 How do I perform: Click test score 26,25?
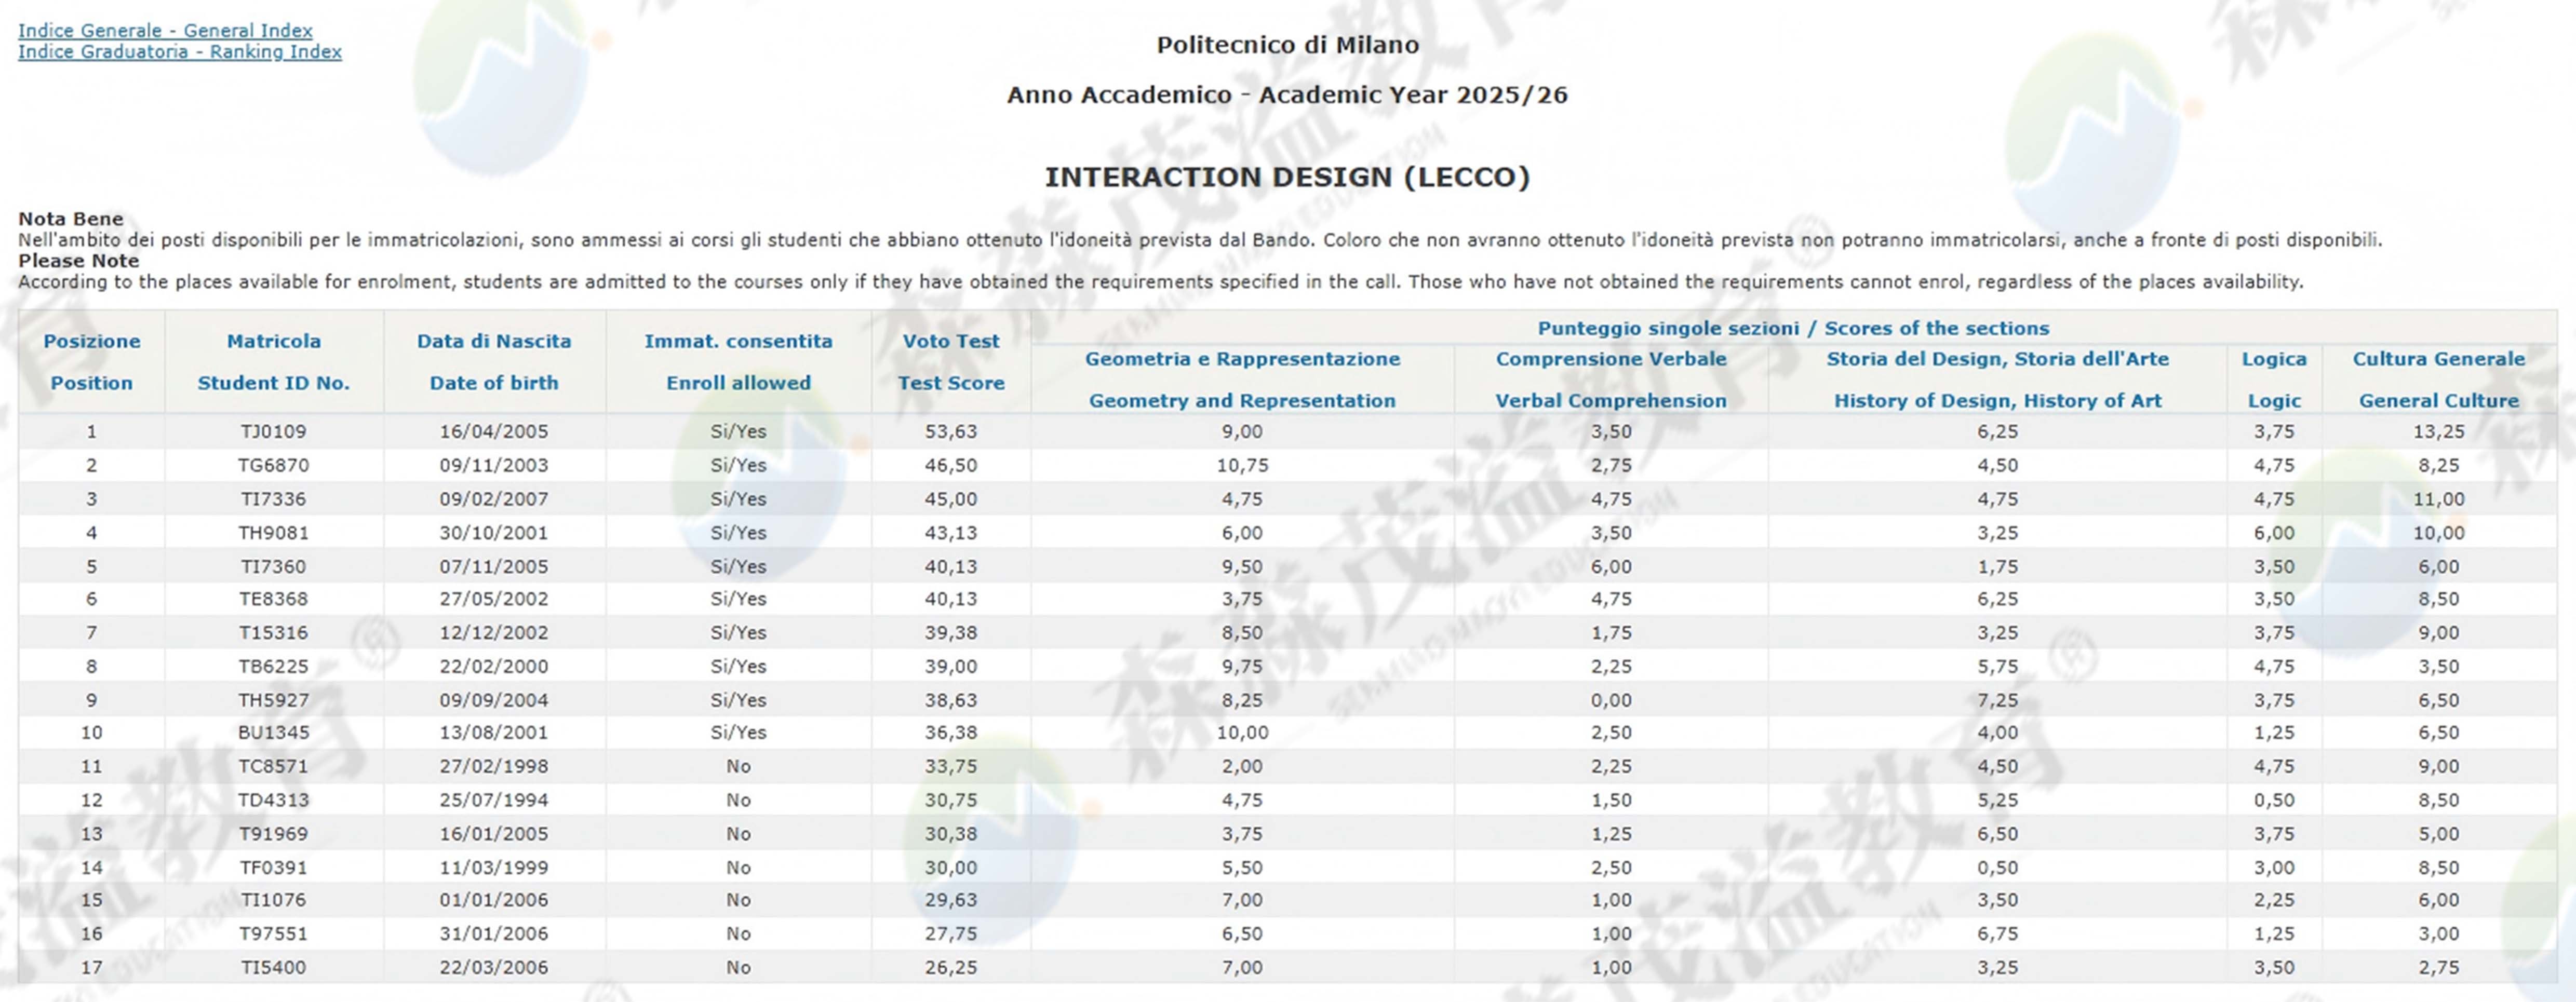(951, 968)
